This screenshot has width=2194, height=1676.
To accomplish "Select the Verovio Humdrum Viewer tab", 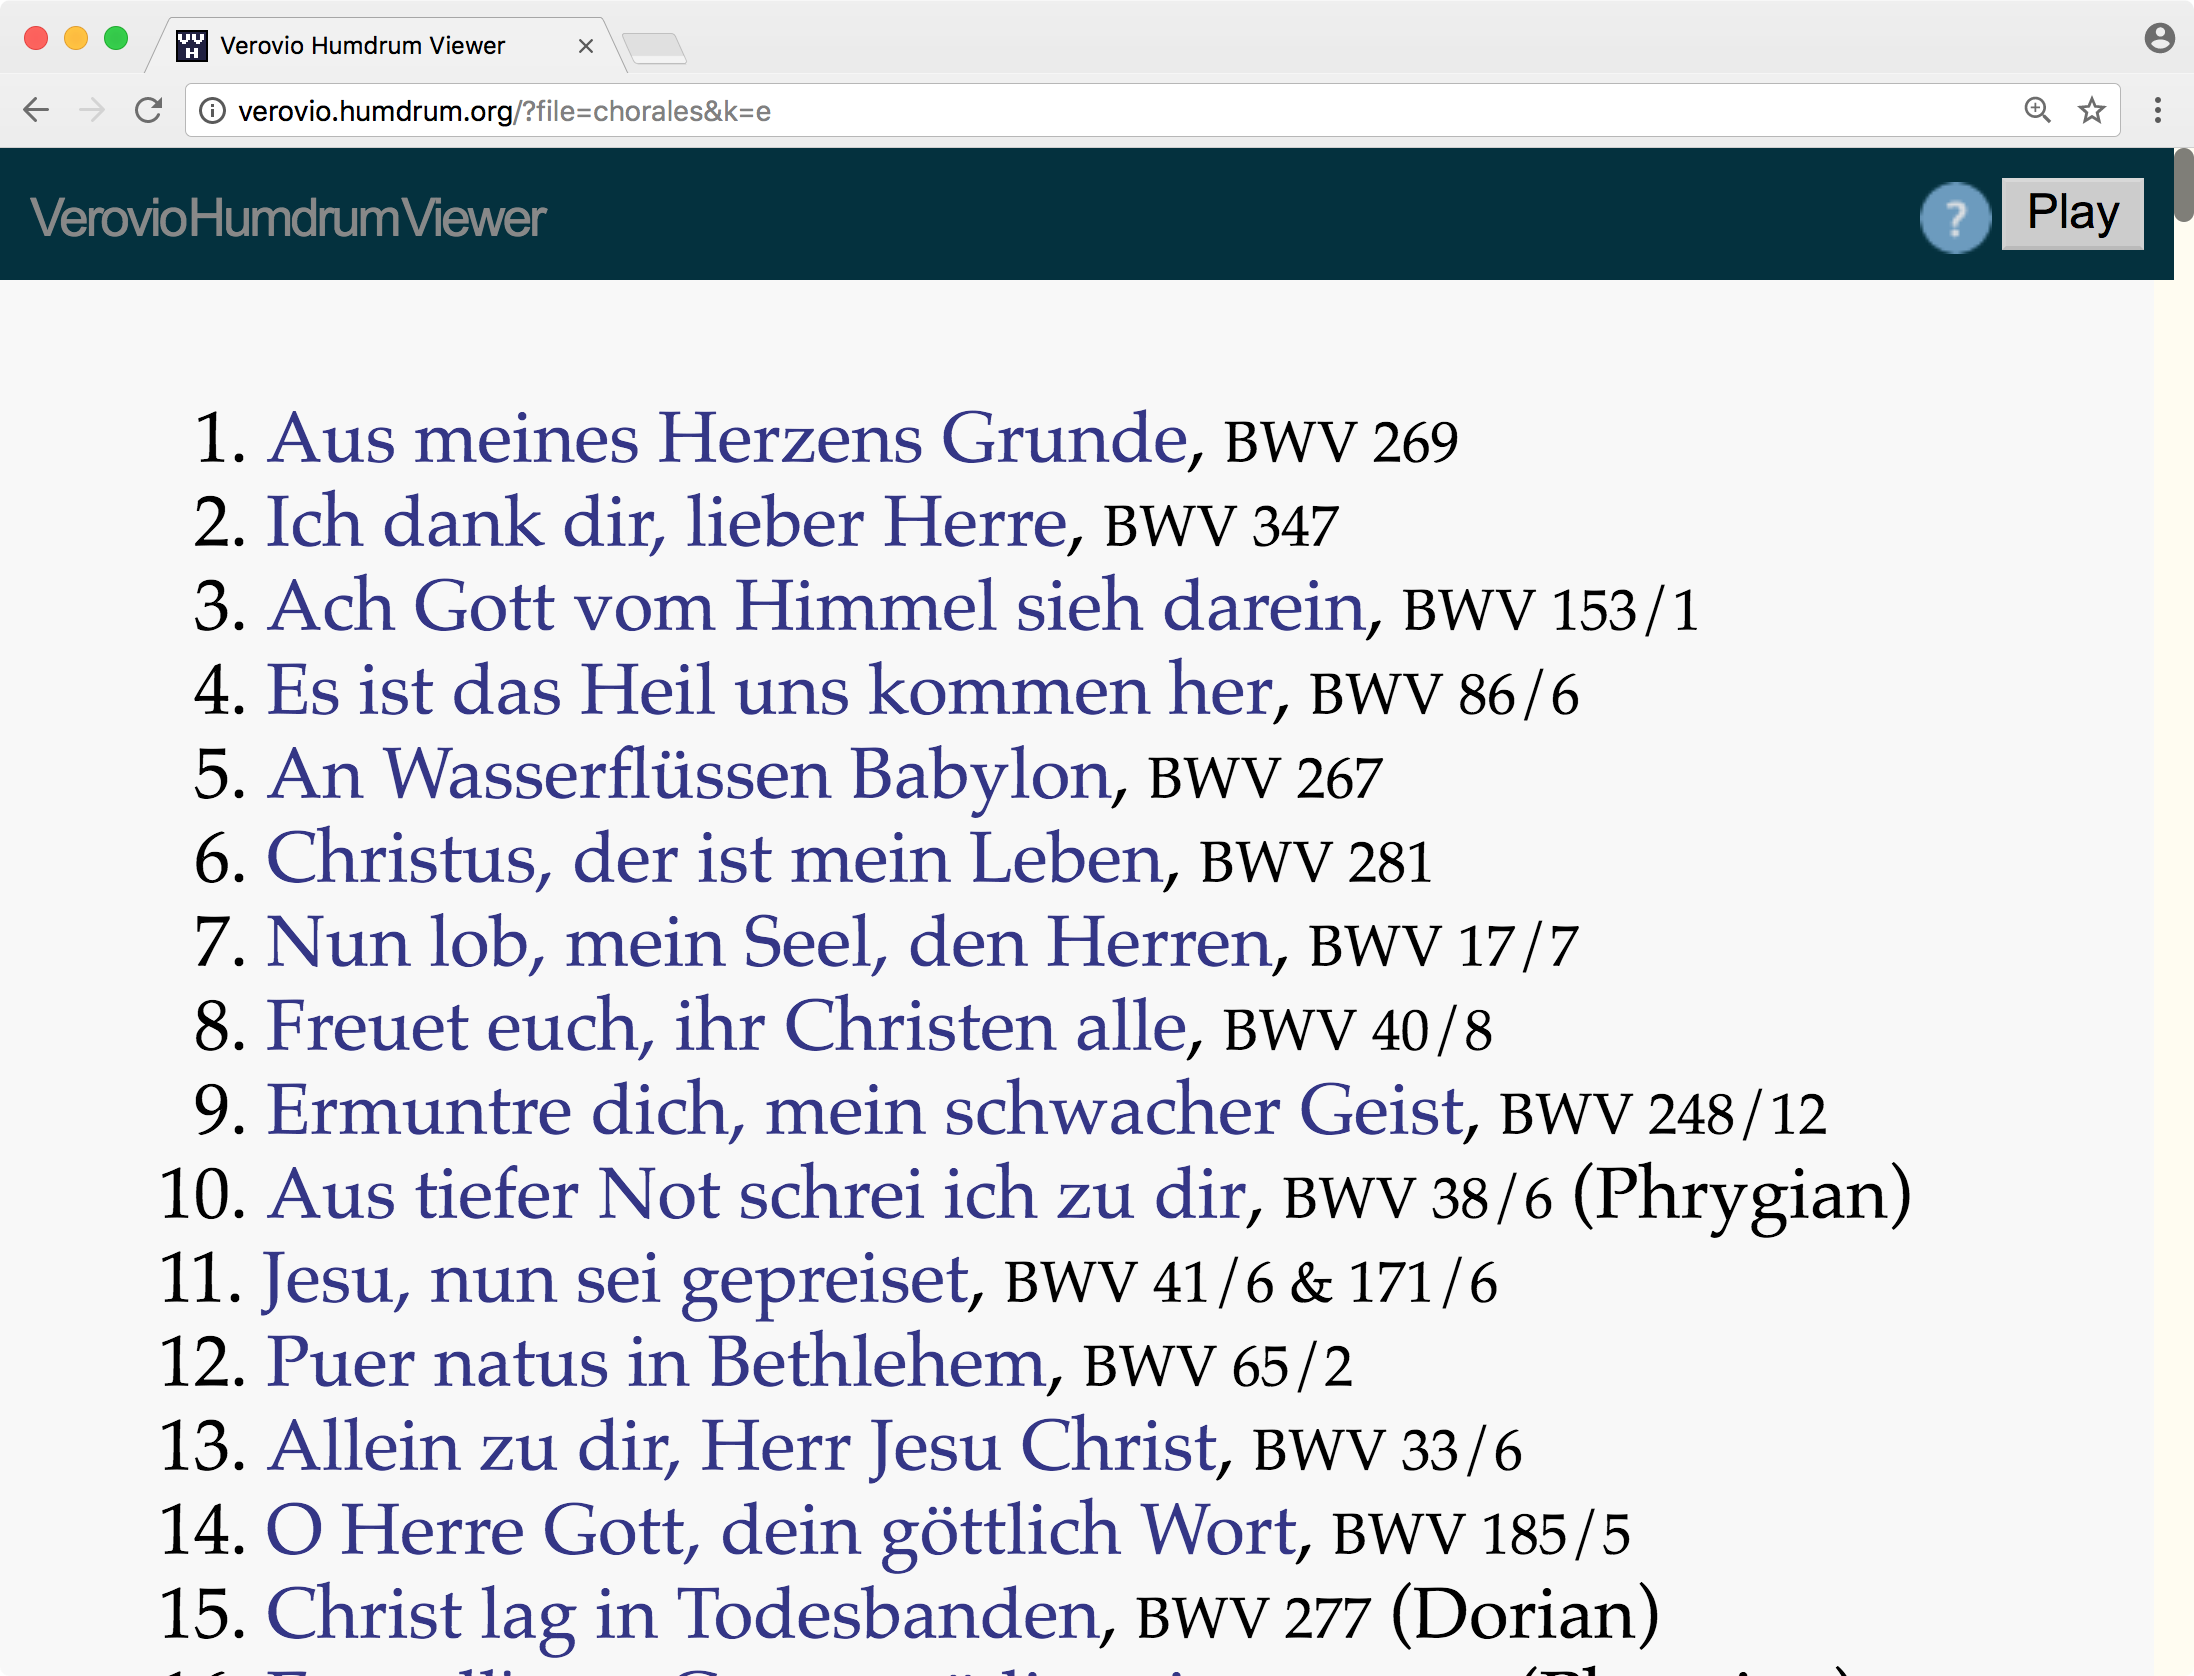I will click(362, 46).
